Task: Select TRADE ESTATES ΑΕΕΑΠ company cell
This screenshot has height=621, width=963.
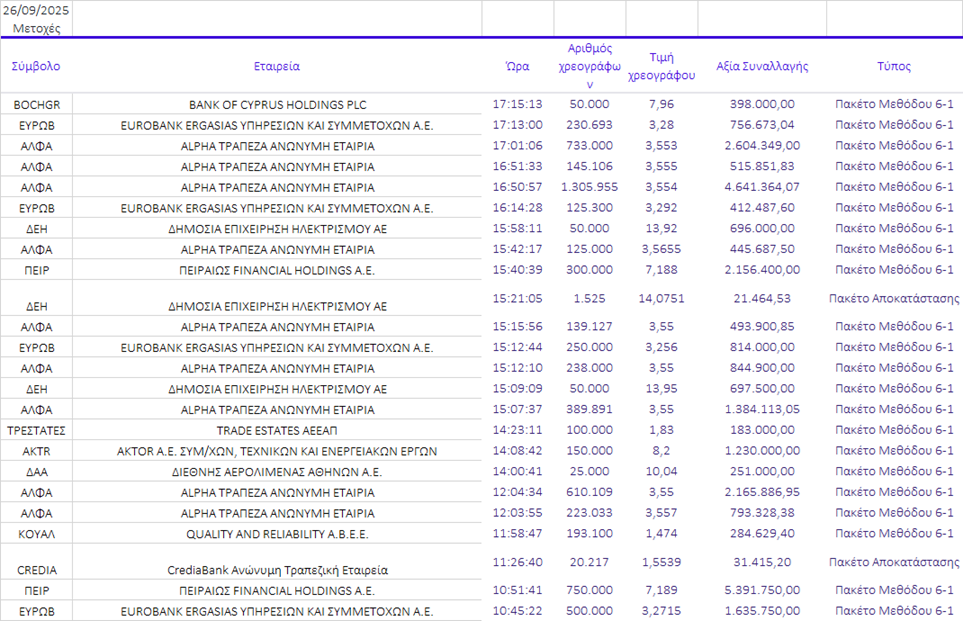Action: (277, 430)
